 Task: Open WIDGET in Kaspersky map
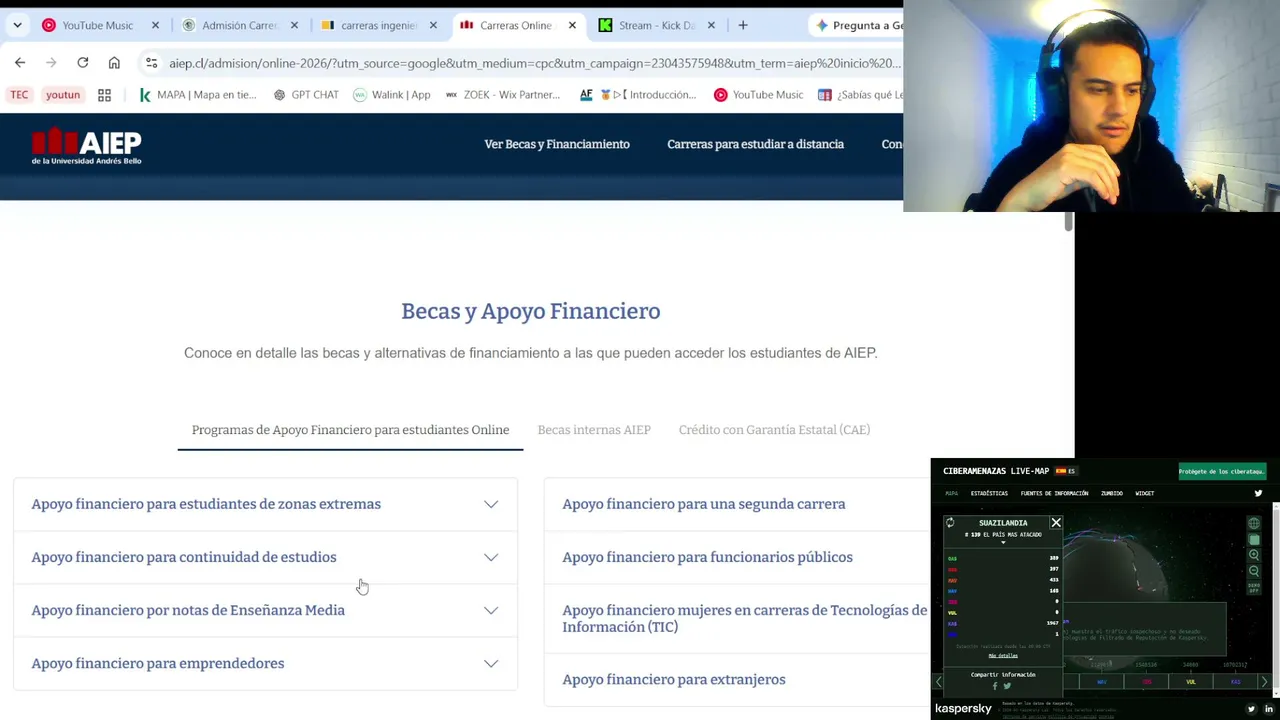tap(1145, 493)
